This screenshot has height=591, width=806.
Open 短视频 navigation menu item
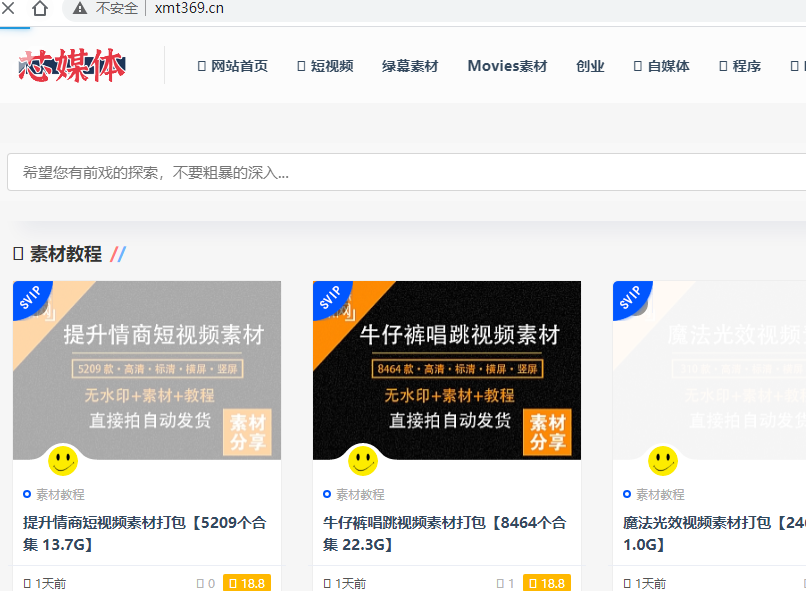325,66
